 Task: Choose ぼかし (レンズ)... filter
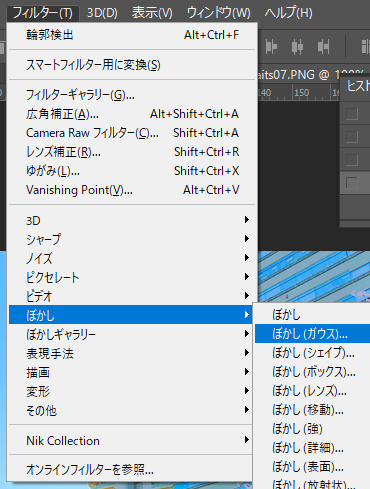pyautogui.click(x=312, y=390)
